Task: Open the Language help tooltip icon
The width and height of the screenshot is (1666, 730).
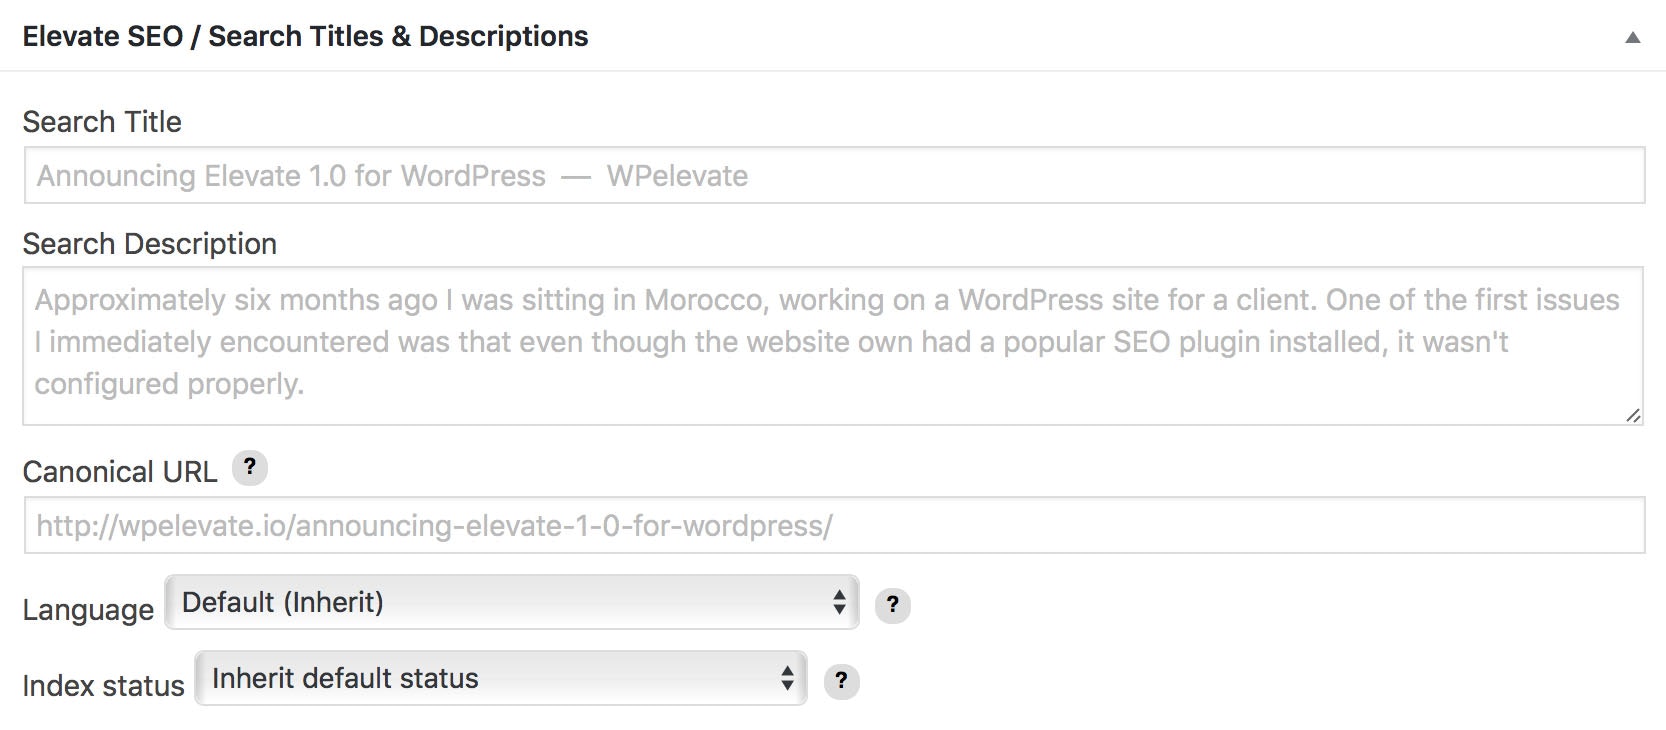Action: point(893,605)
